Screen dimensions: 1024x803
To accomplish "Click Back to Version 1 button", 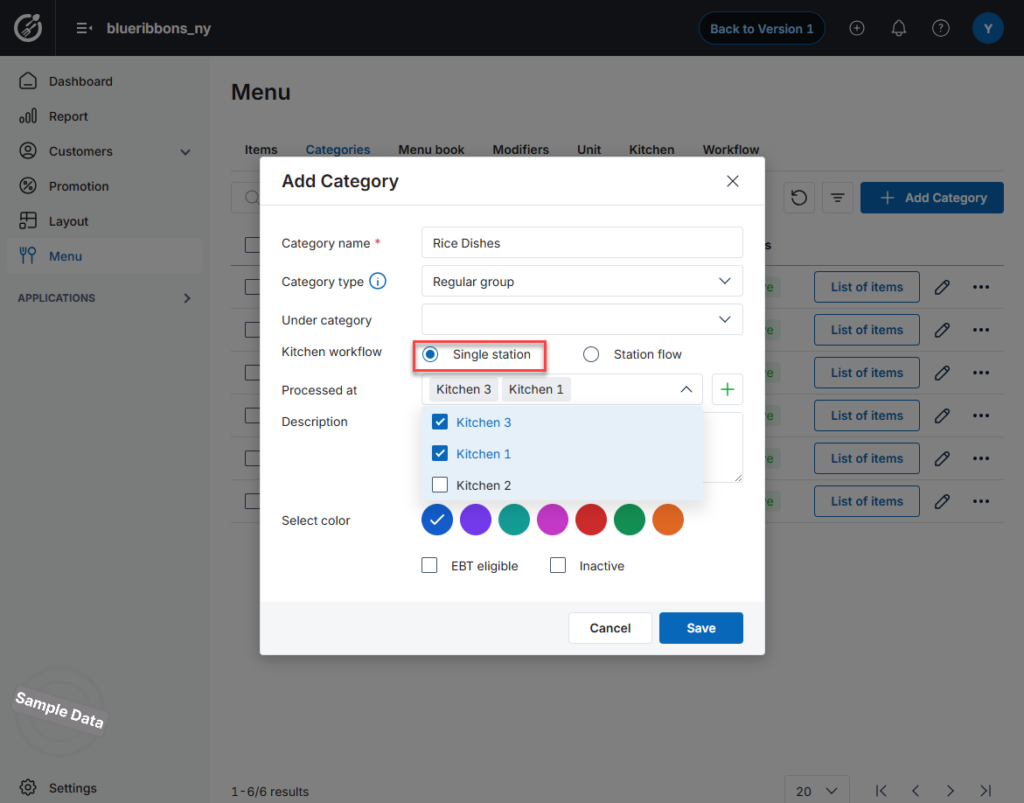I will click(761, 28).
